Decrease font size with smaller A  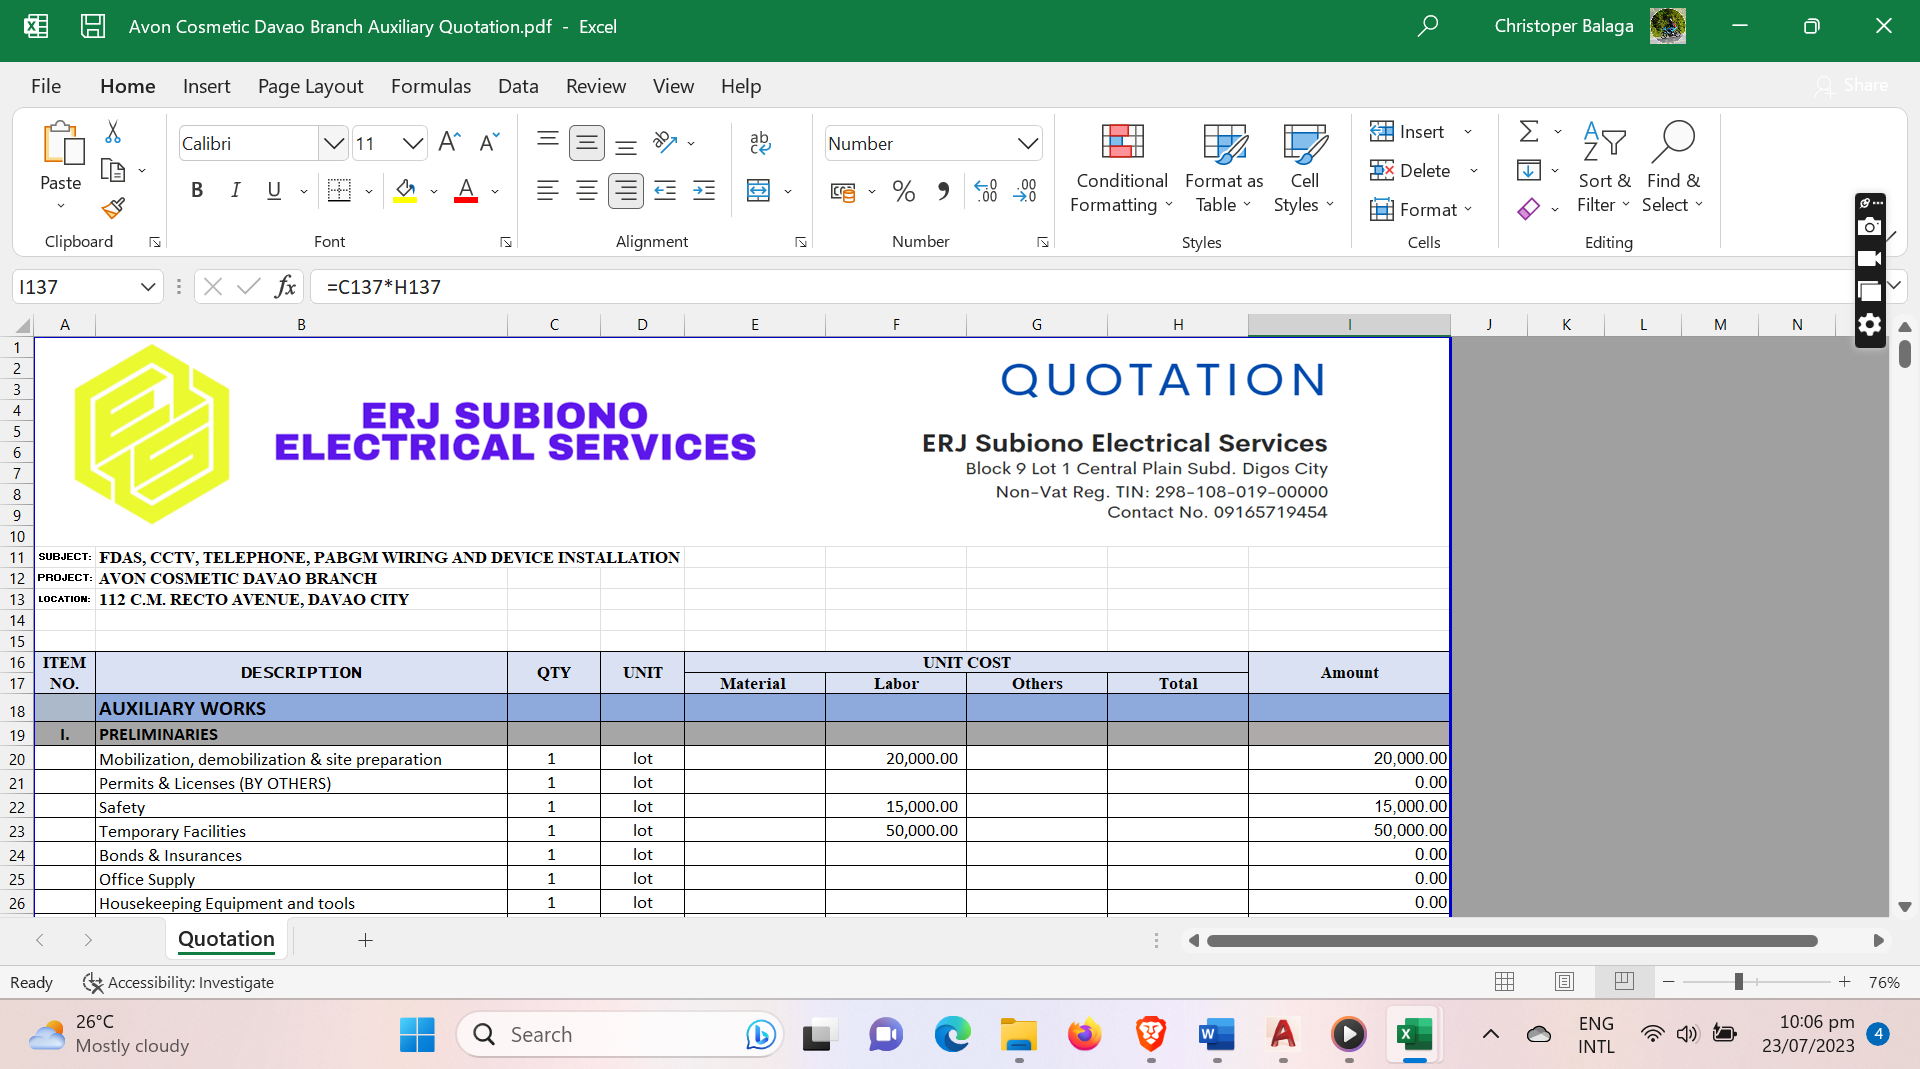[489, 143]
